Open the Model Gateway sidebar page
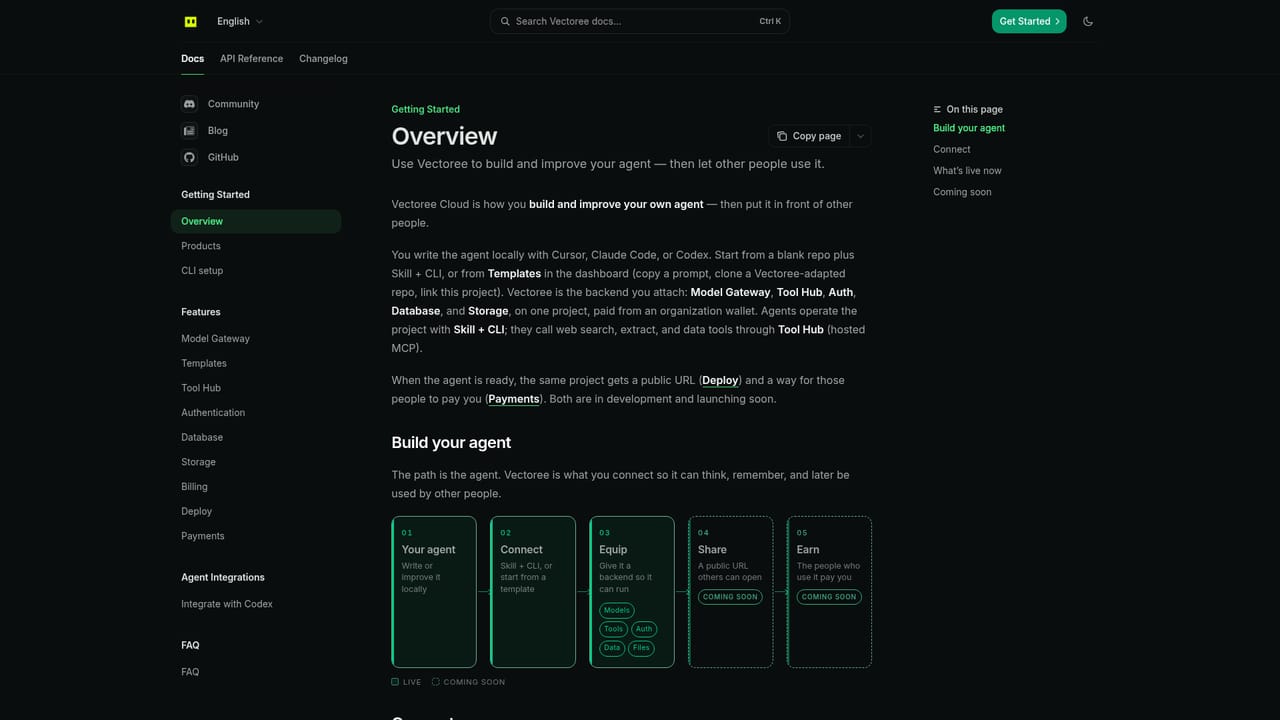 pyautogui.click(x=256, y=339)
